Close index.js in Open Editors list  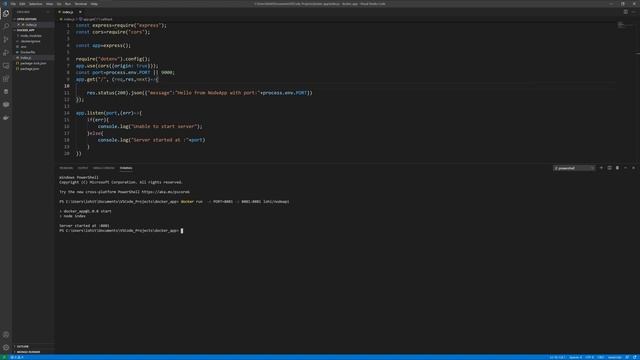pos(18,25)
